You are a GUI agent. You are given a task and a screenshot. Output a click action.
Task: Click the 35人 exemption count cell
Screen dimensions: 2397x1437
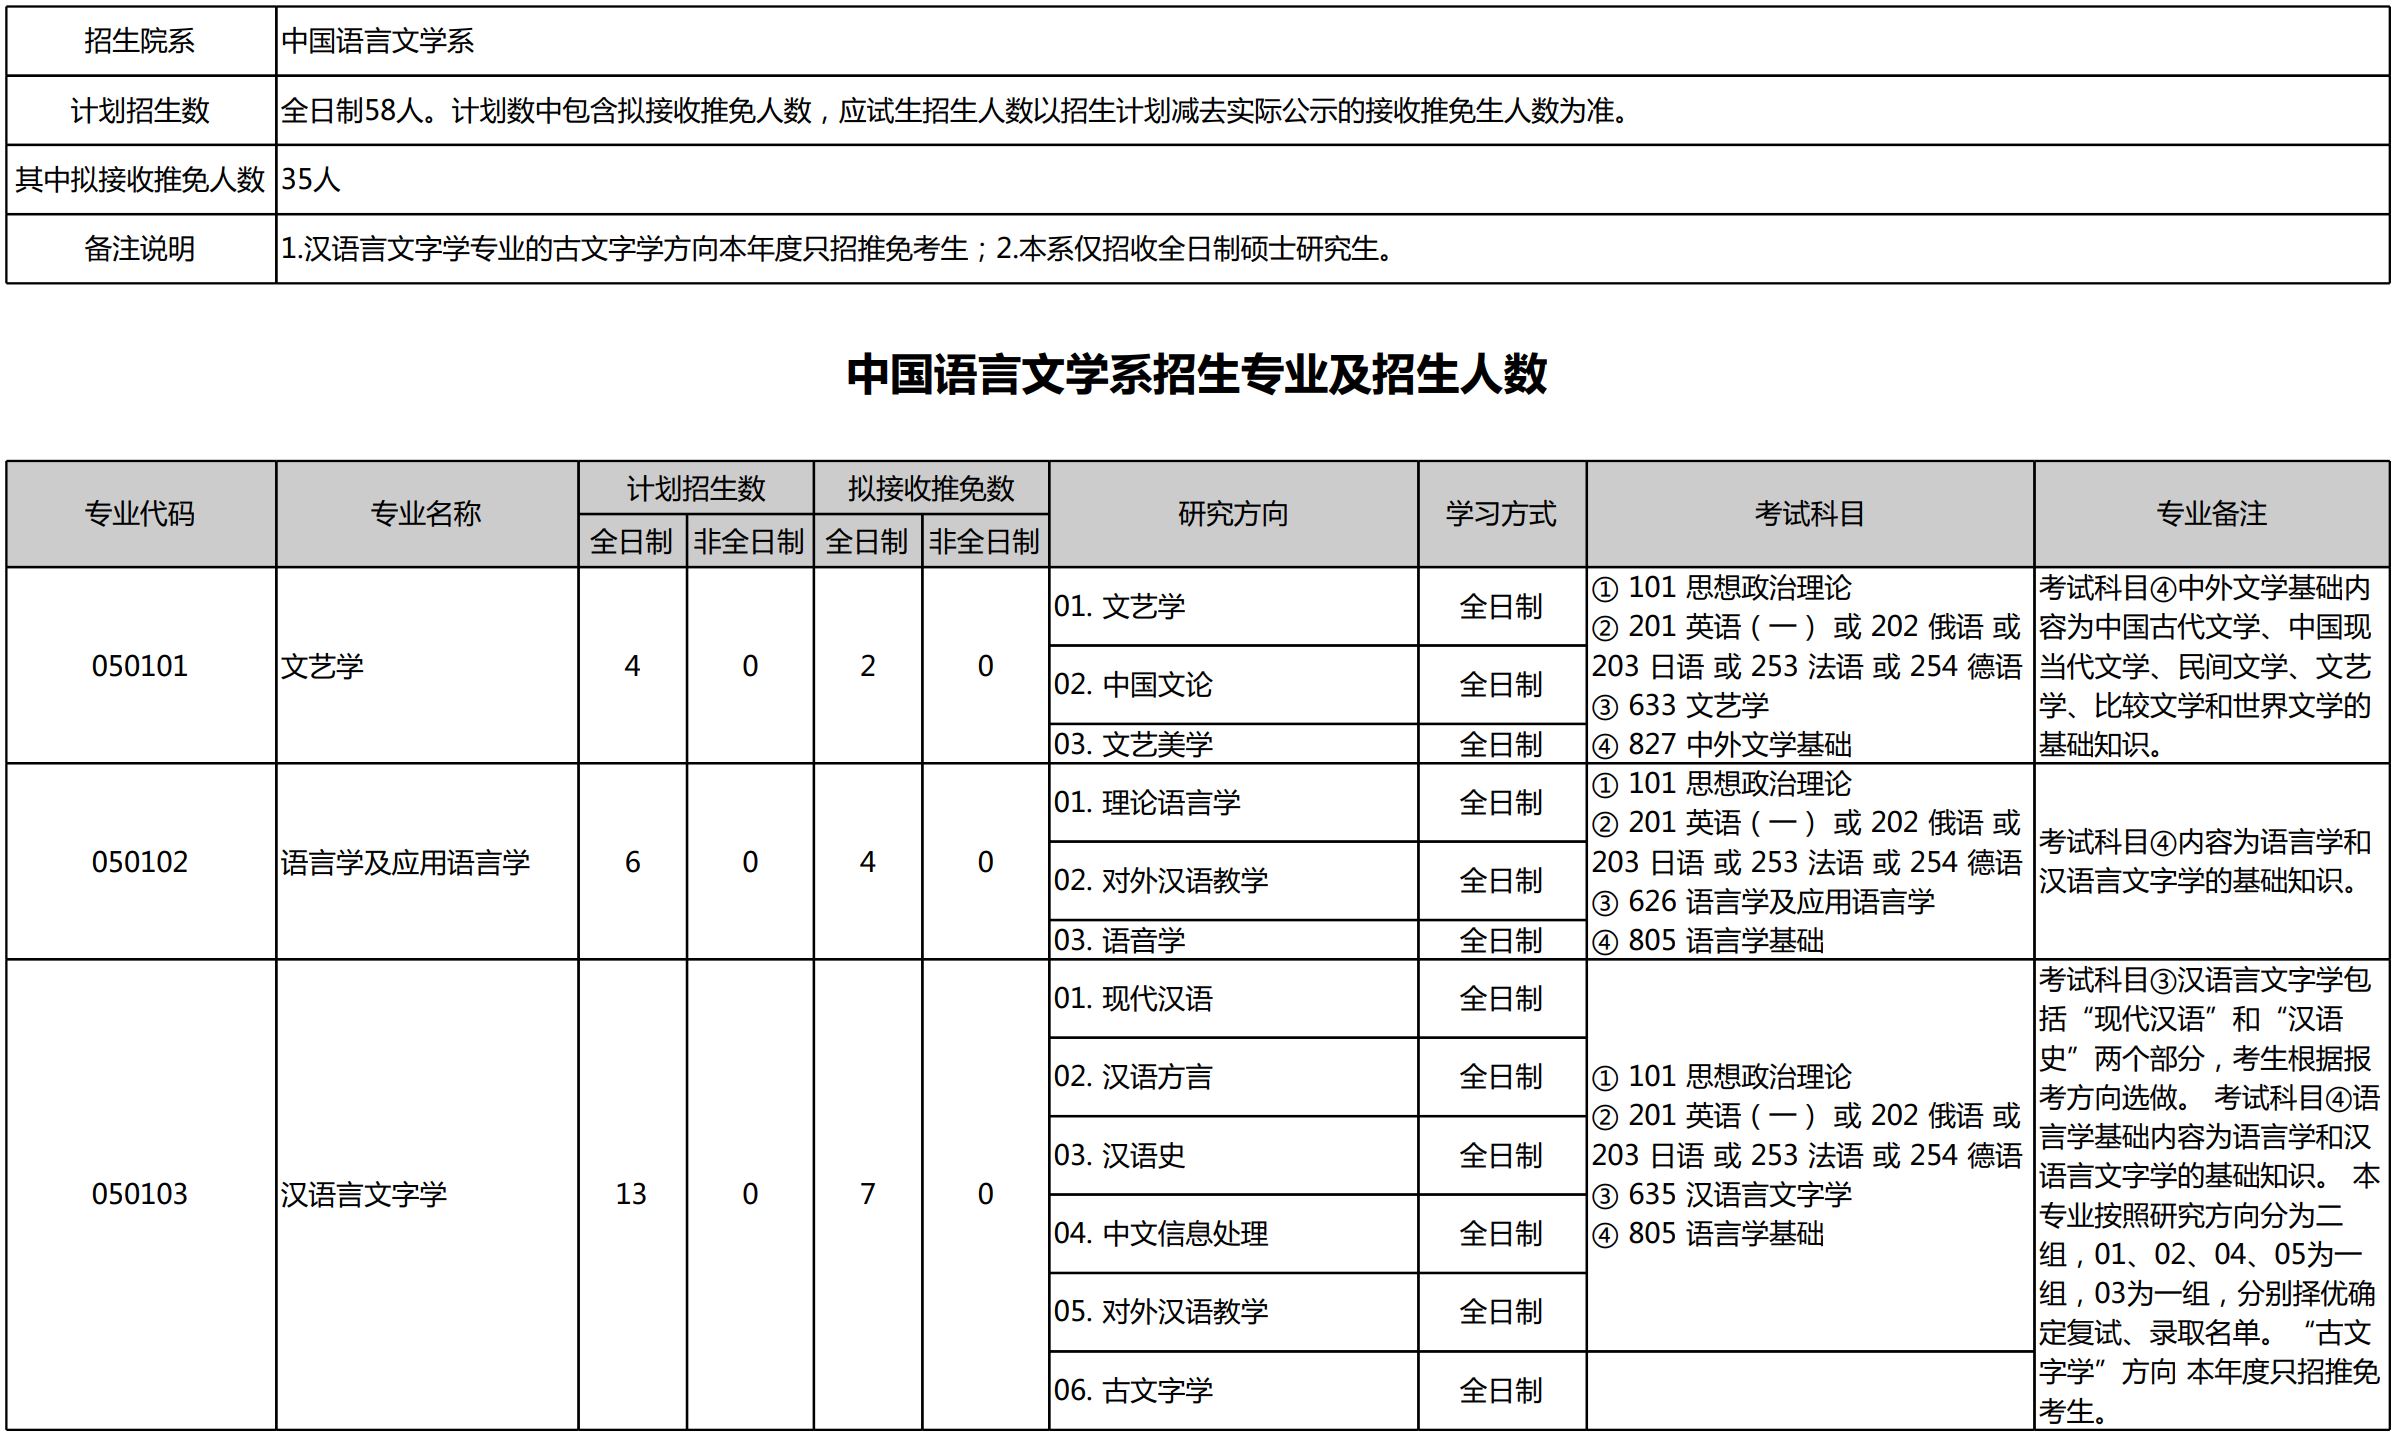tap(311, 179)
